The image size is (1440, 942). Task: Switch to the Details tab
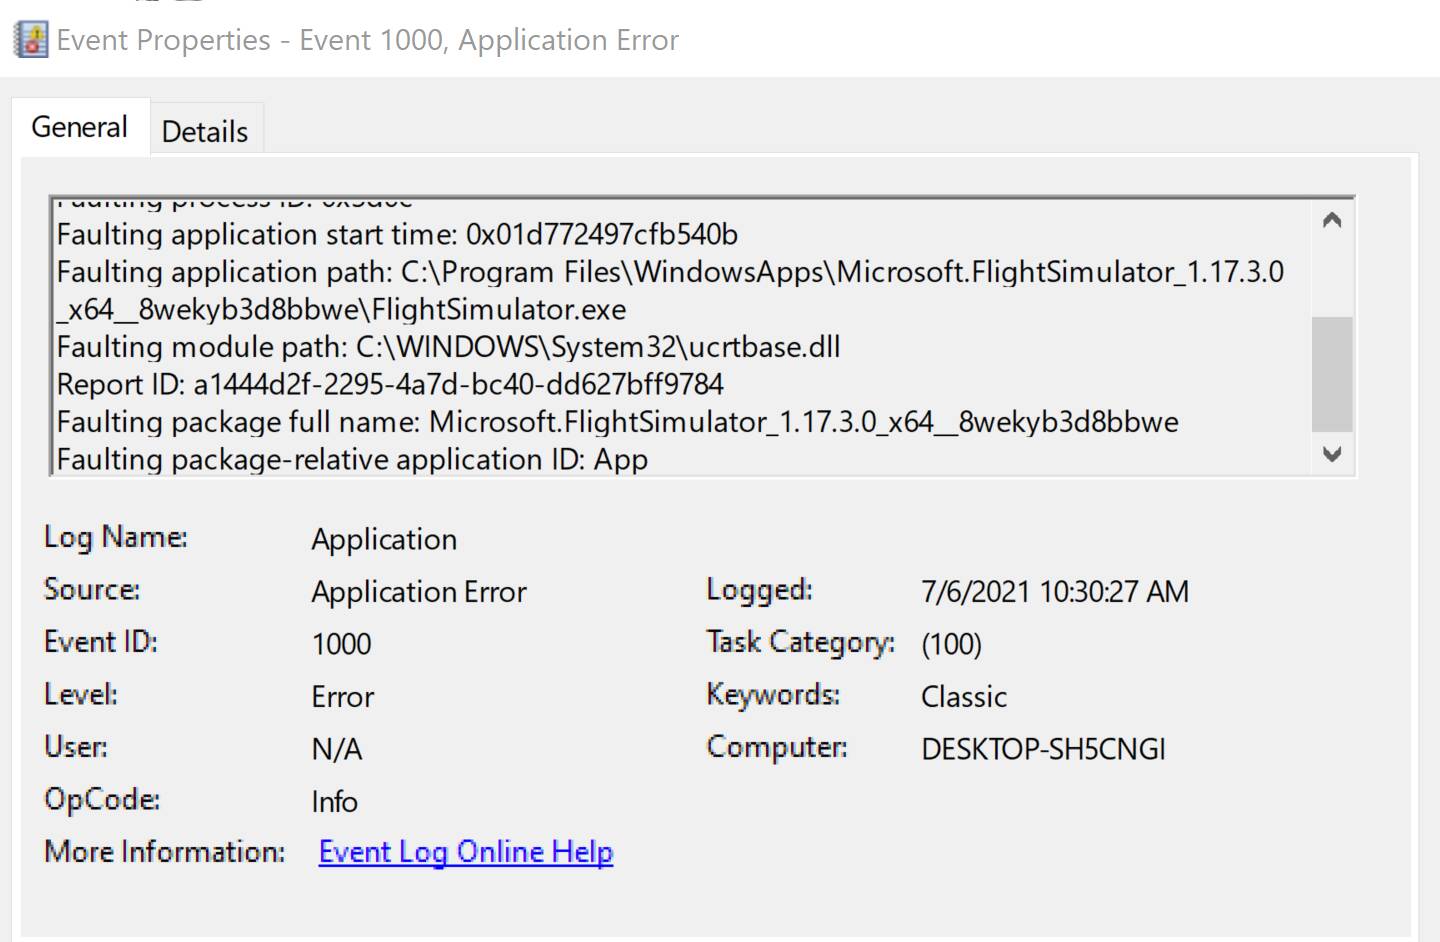tap(205, 130)
